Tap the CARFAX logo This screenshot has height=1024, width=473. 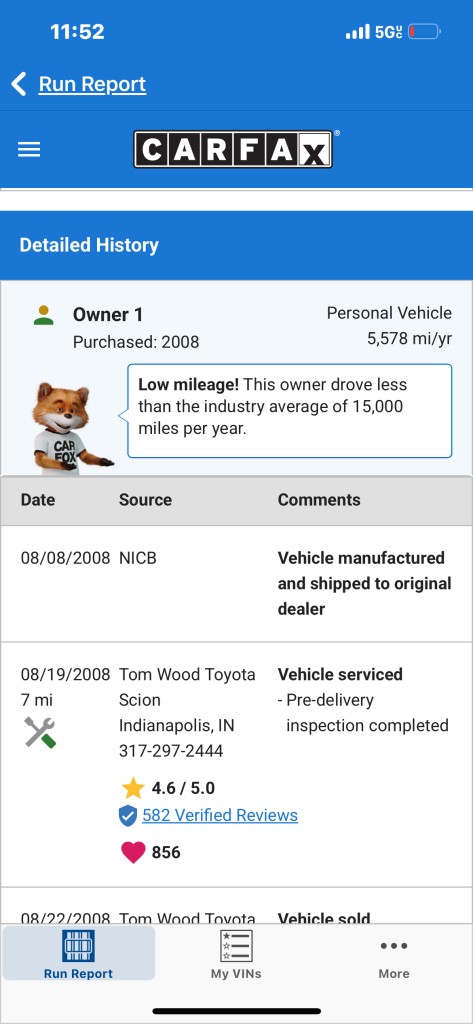click(x=234, y=149)
